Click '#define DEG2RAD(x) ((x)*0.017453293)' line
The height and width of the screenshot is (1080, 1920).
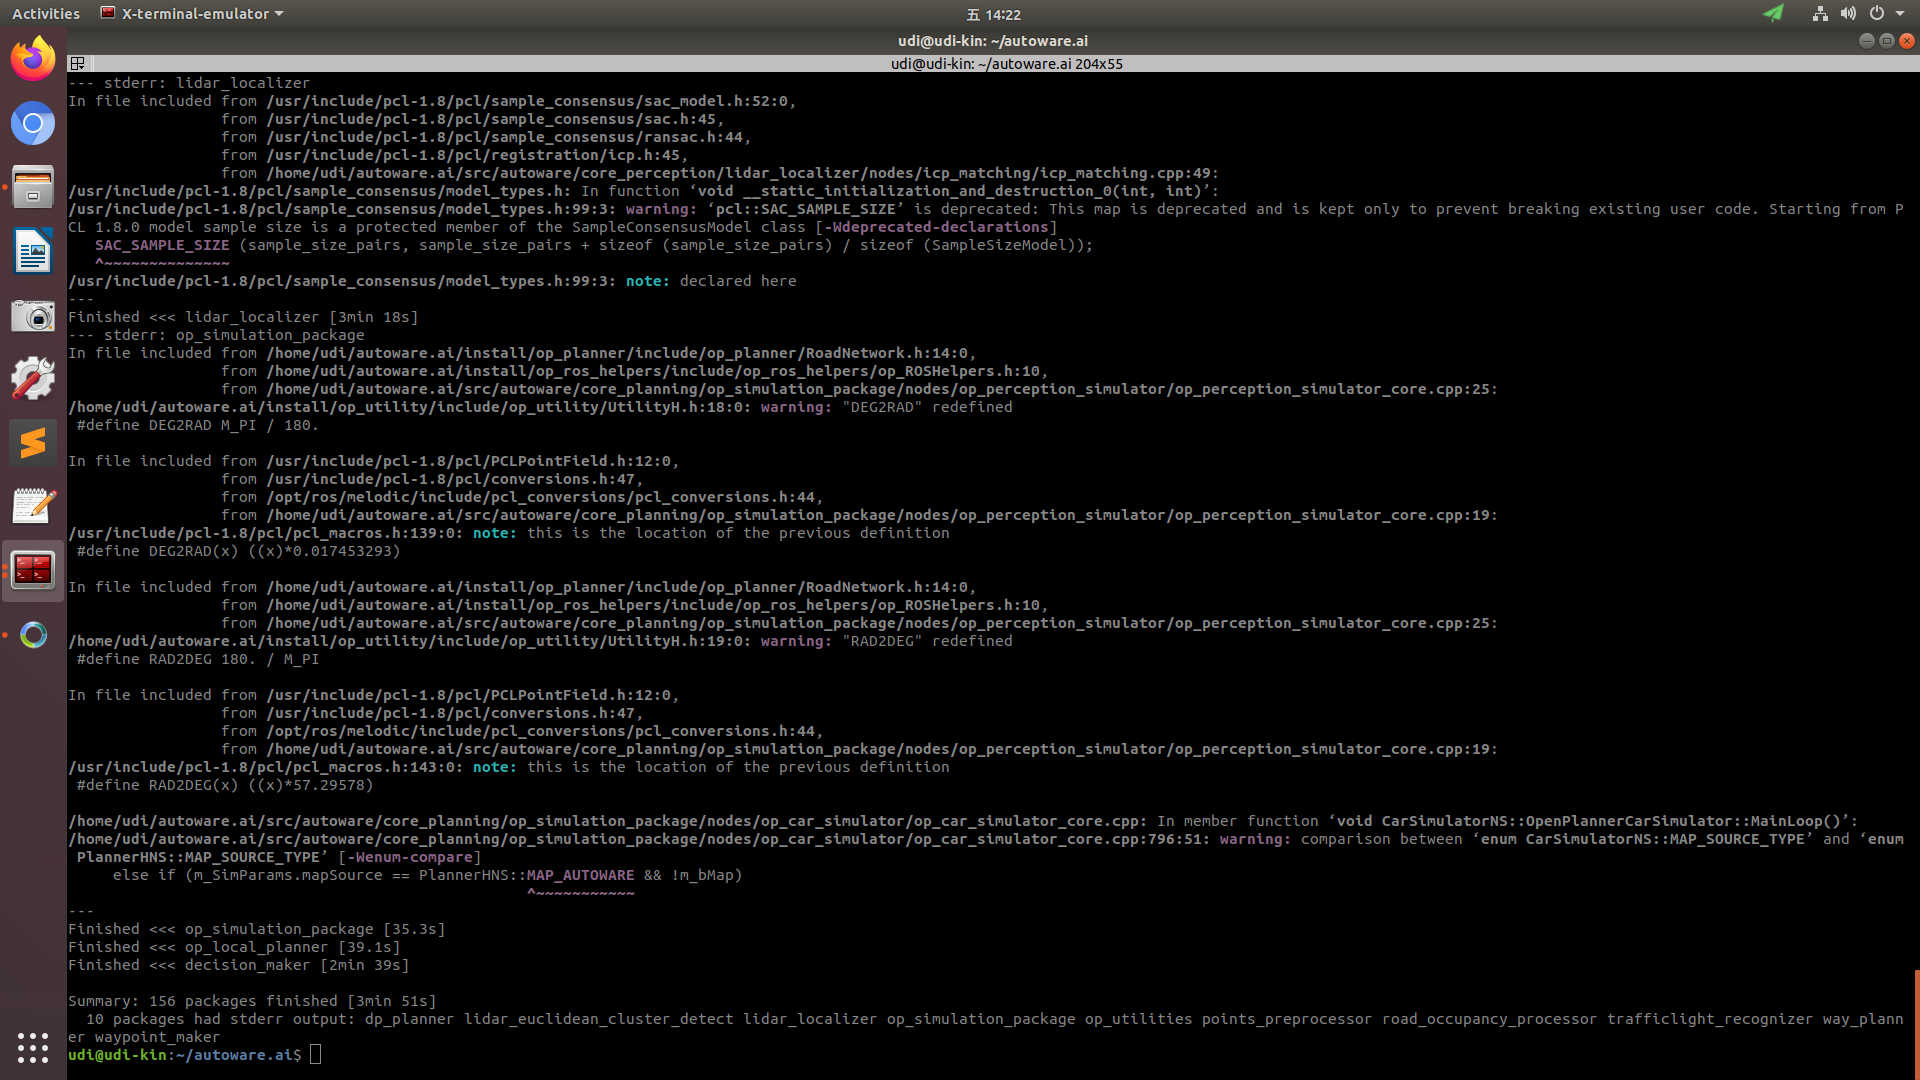point(238,551)
